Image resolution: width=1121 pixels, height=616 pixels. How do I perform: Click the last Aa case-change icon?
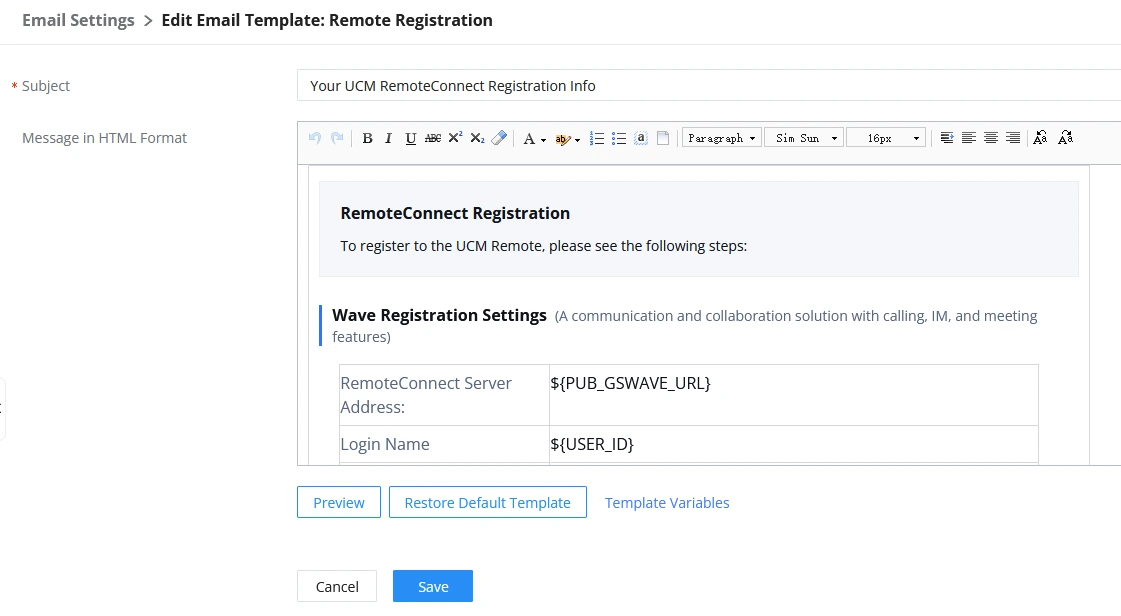click(x=1065, y=138)
